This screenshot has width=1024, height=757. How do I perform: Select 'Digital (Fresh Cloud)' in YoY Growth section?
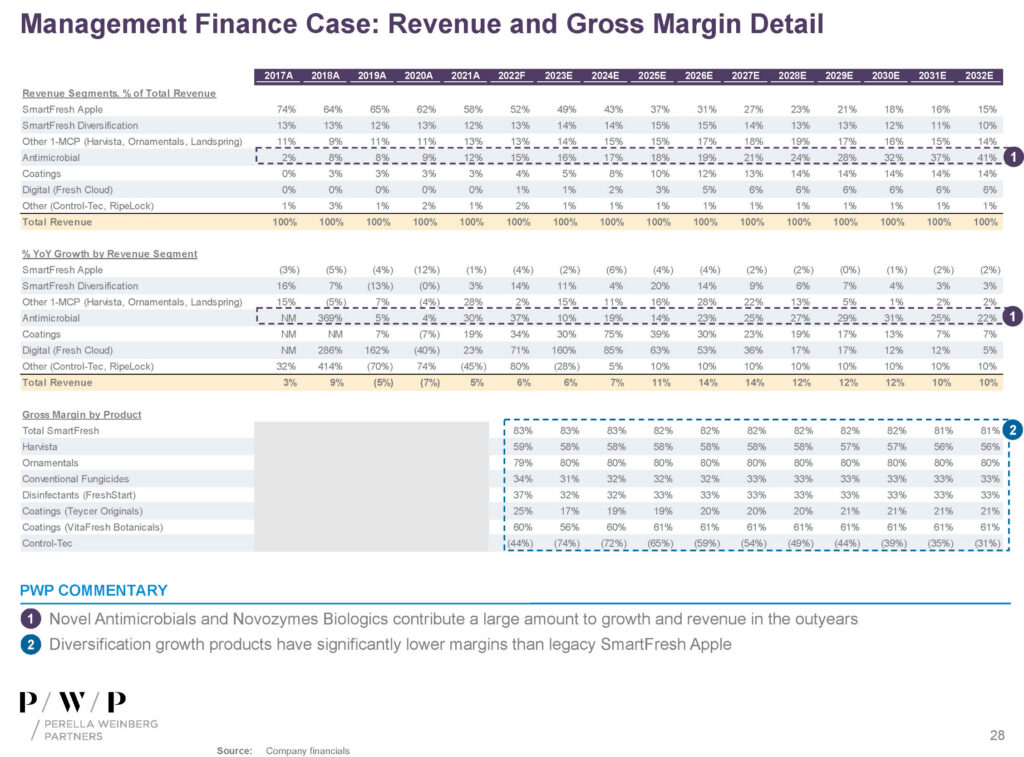tap(67, 351)
